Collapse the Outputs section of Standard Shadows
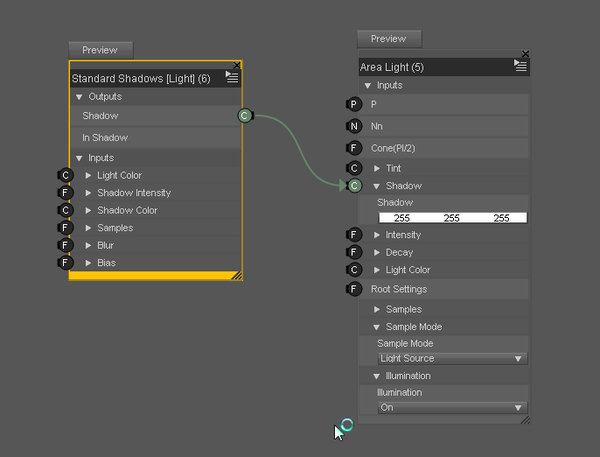 (79, 97)
